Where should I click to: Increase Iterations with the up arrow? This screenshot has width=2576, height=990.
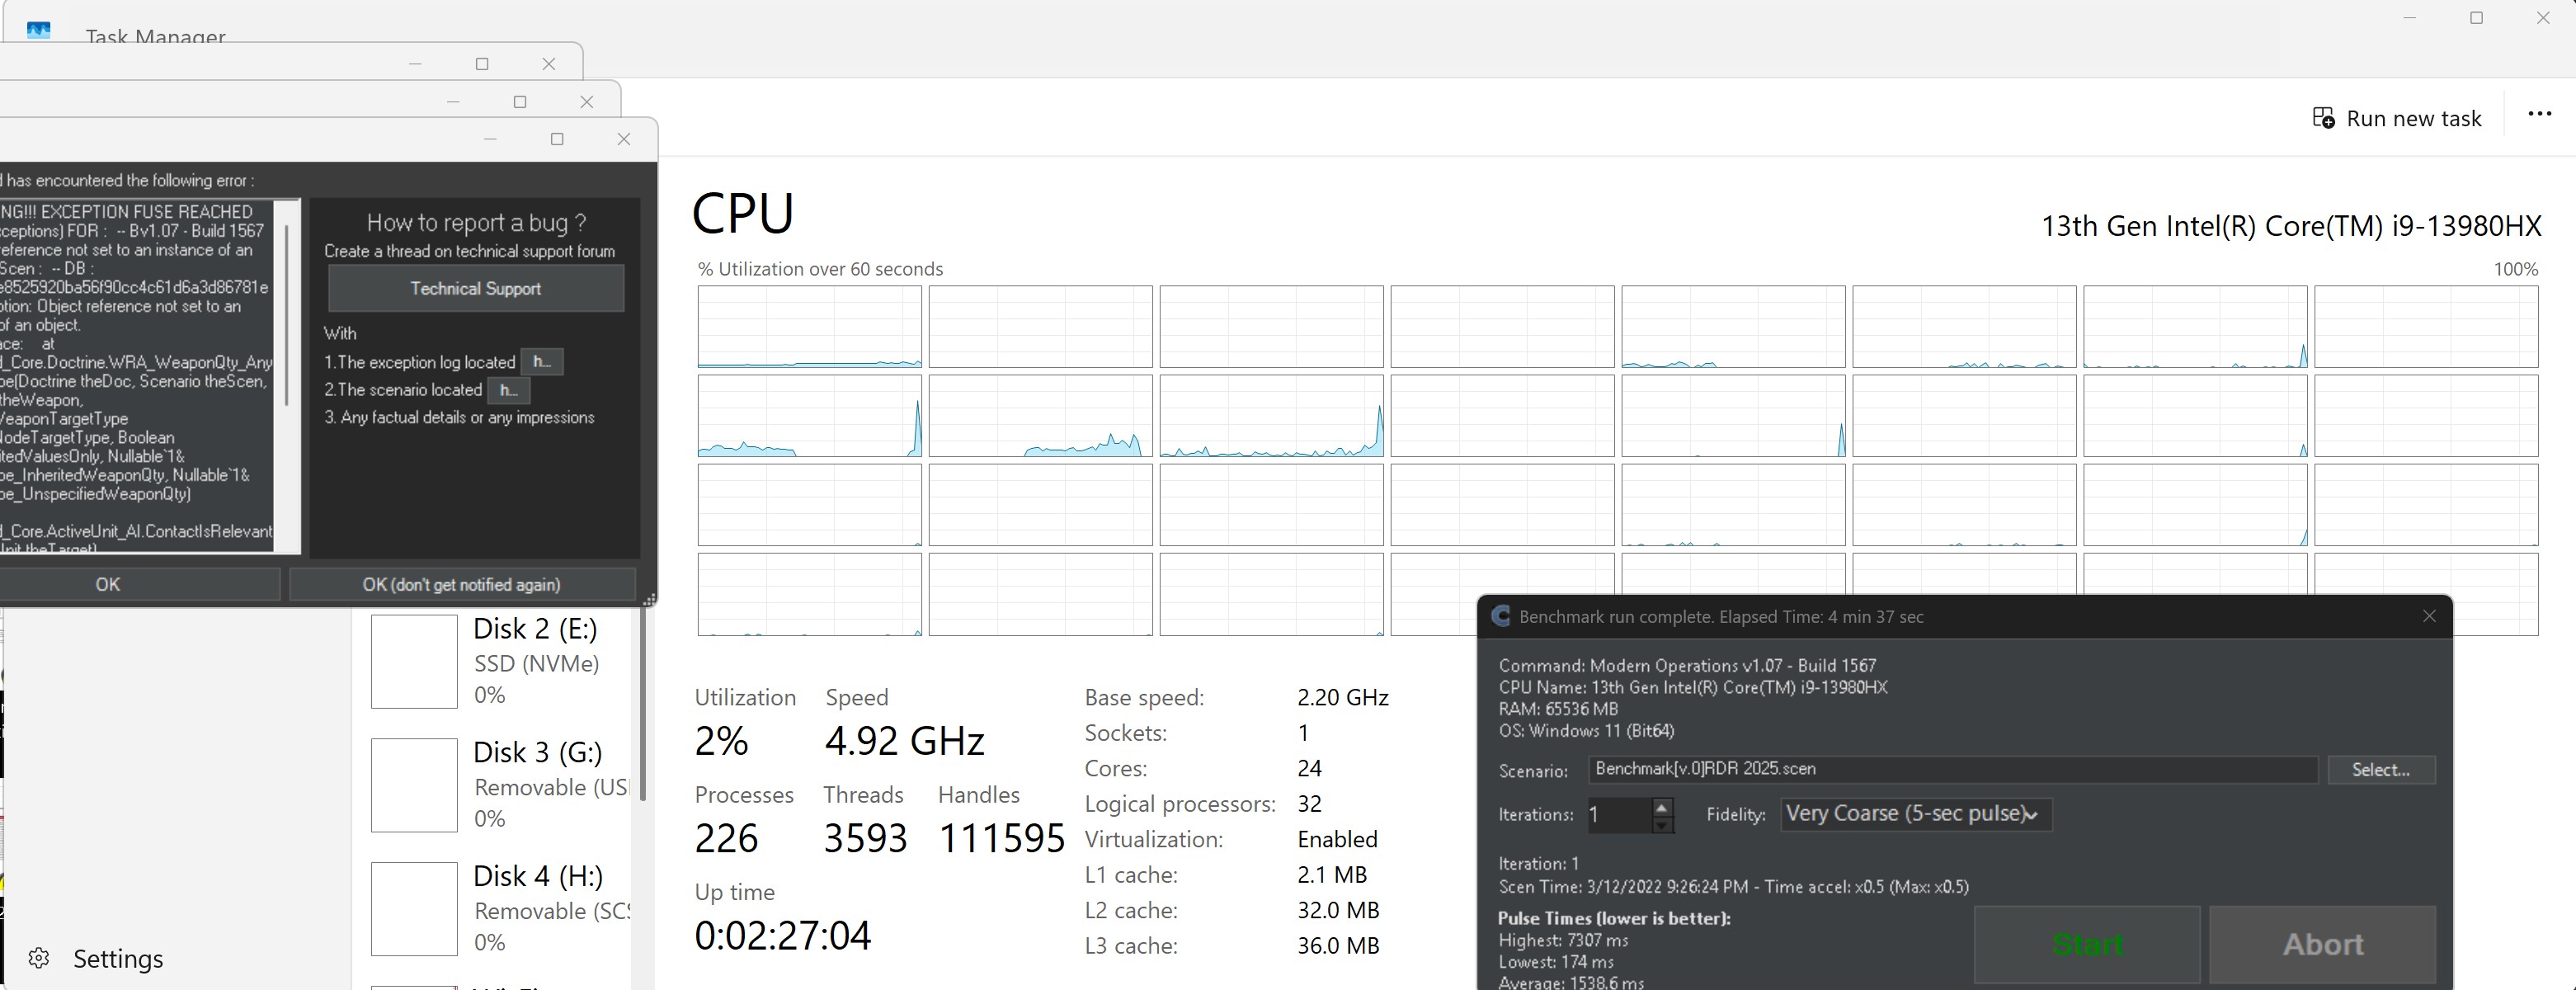coord(1661,806)
